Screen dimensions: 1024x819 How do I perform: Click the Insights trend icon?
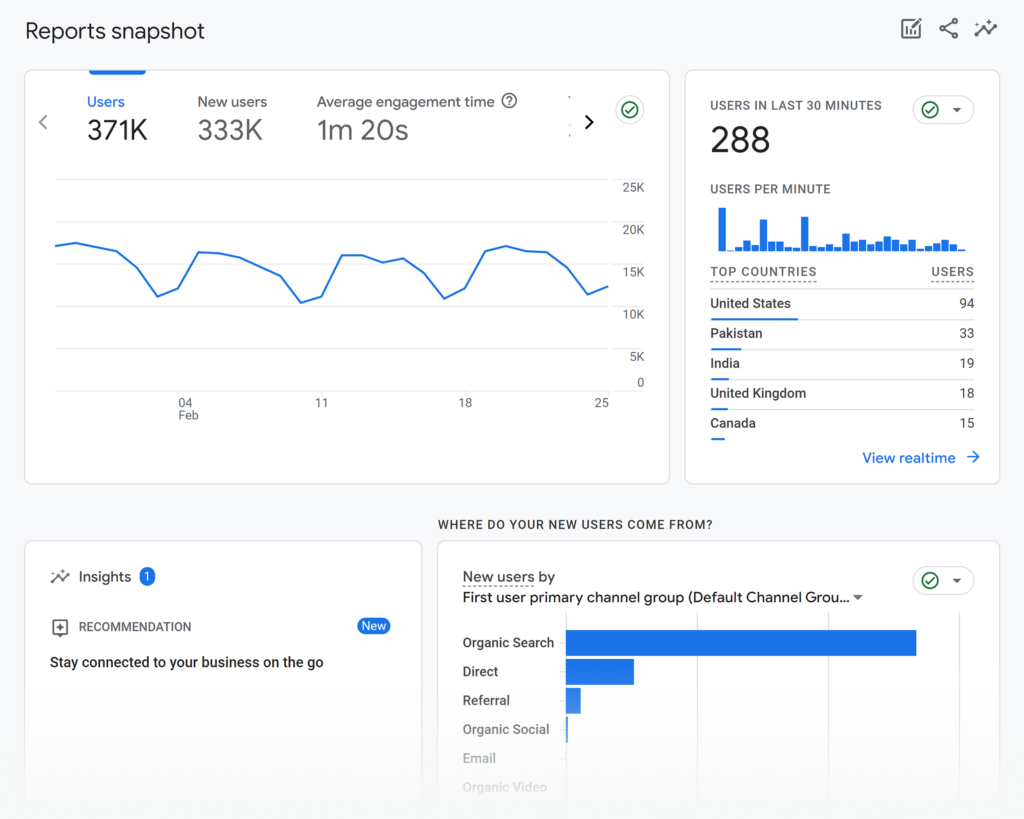60,577
